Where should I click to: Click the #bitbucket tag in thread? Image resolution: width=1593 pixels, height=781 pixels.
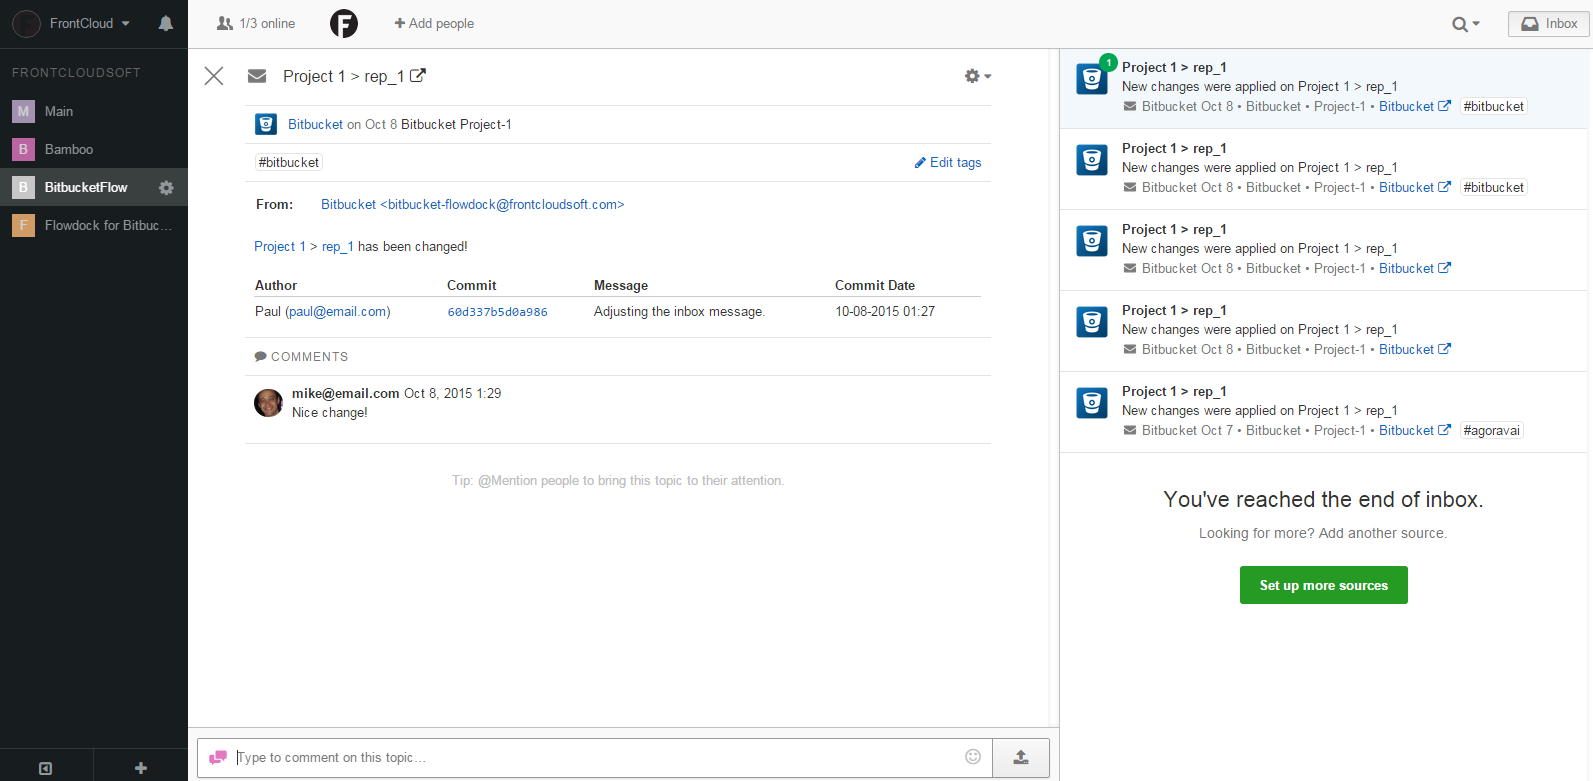tap(289, 162)
